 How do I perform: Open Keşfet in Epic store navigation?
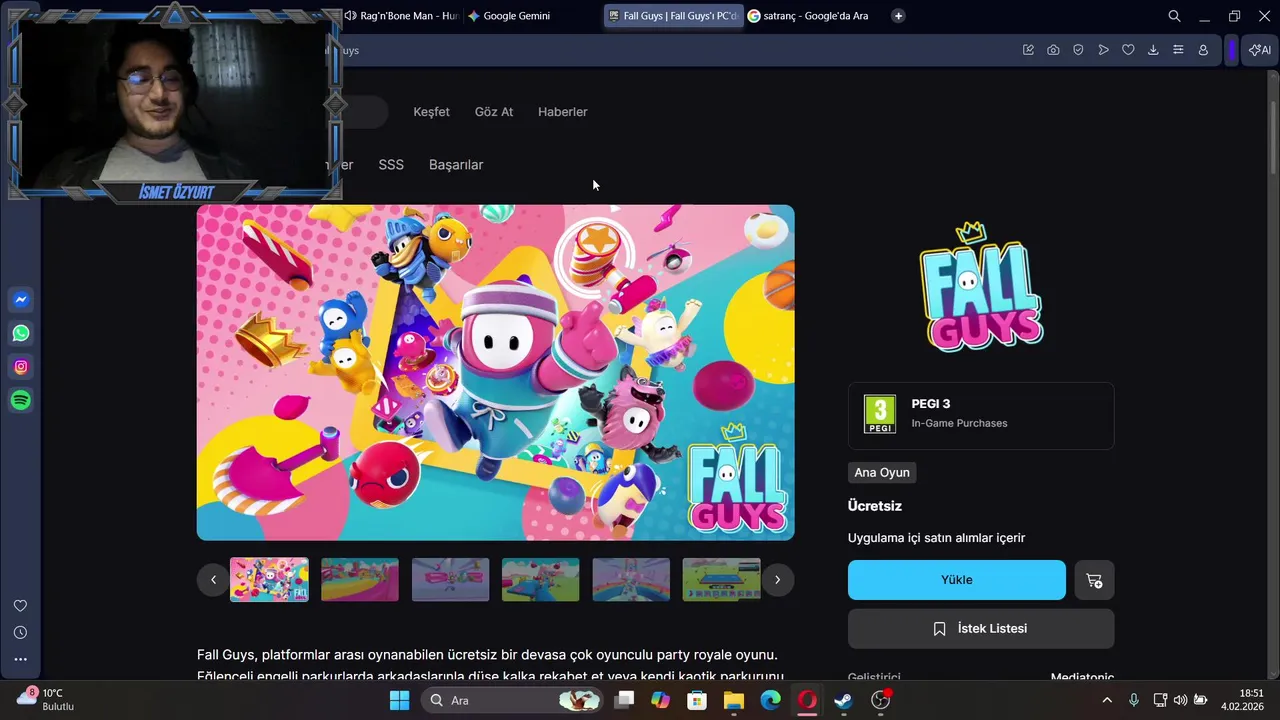pos(431,112)
